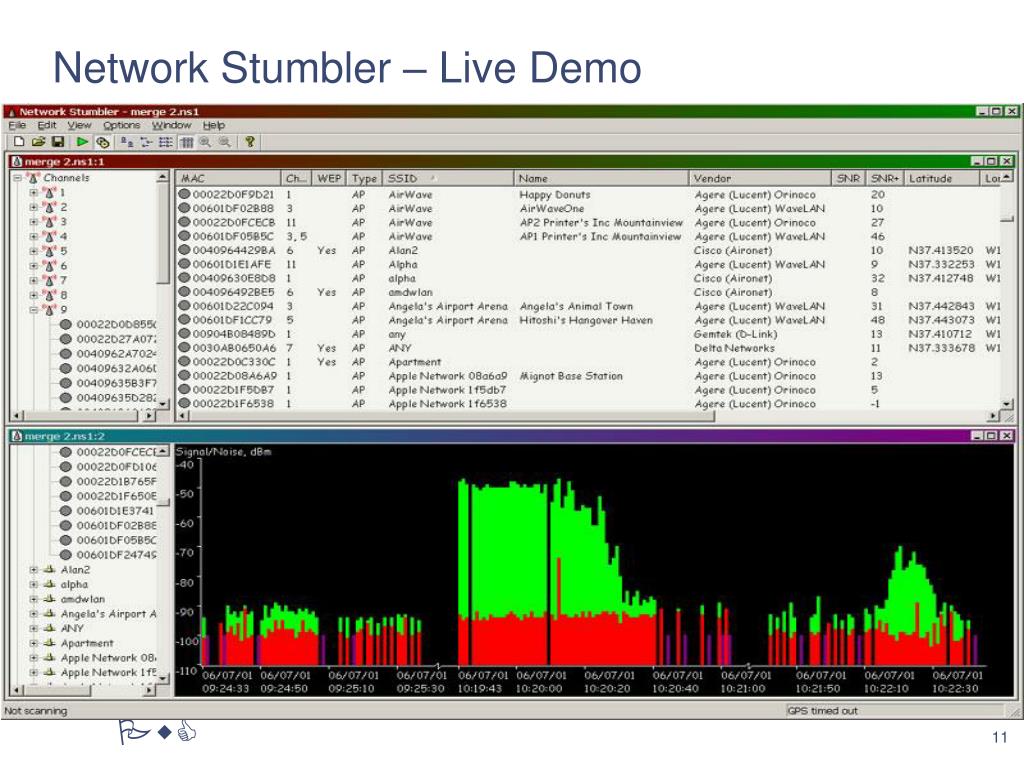Click the New document toolbar icon
The width and height of the screenshot is (1024, 768).
(x=20, y=142)
